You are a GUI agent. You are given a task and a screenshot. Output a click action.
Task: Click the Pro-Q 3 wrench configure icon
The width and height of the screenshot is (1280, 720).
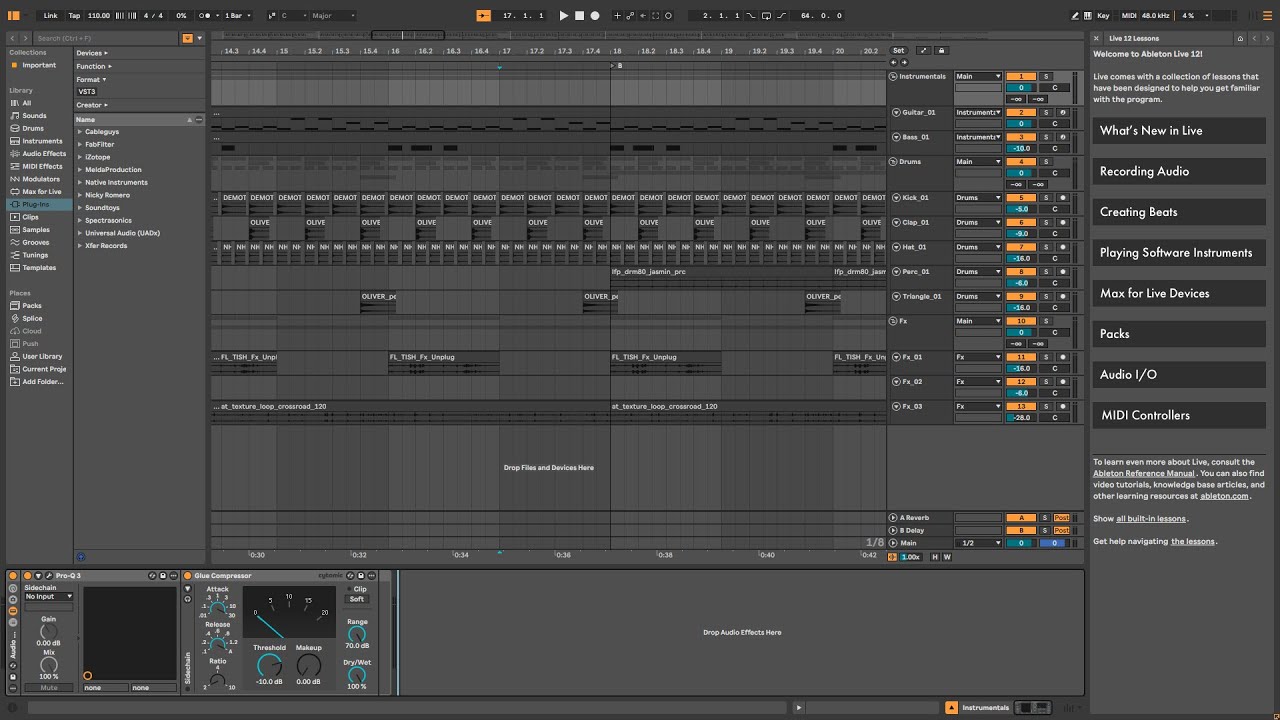48,576
